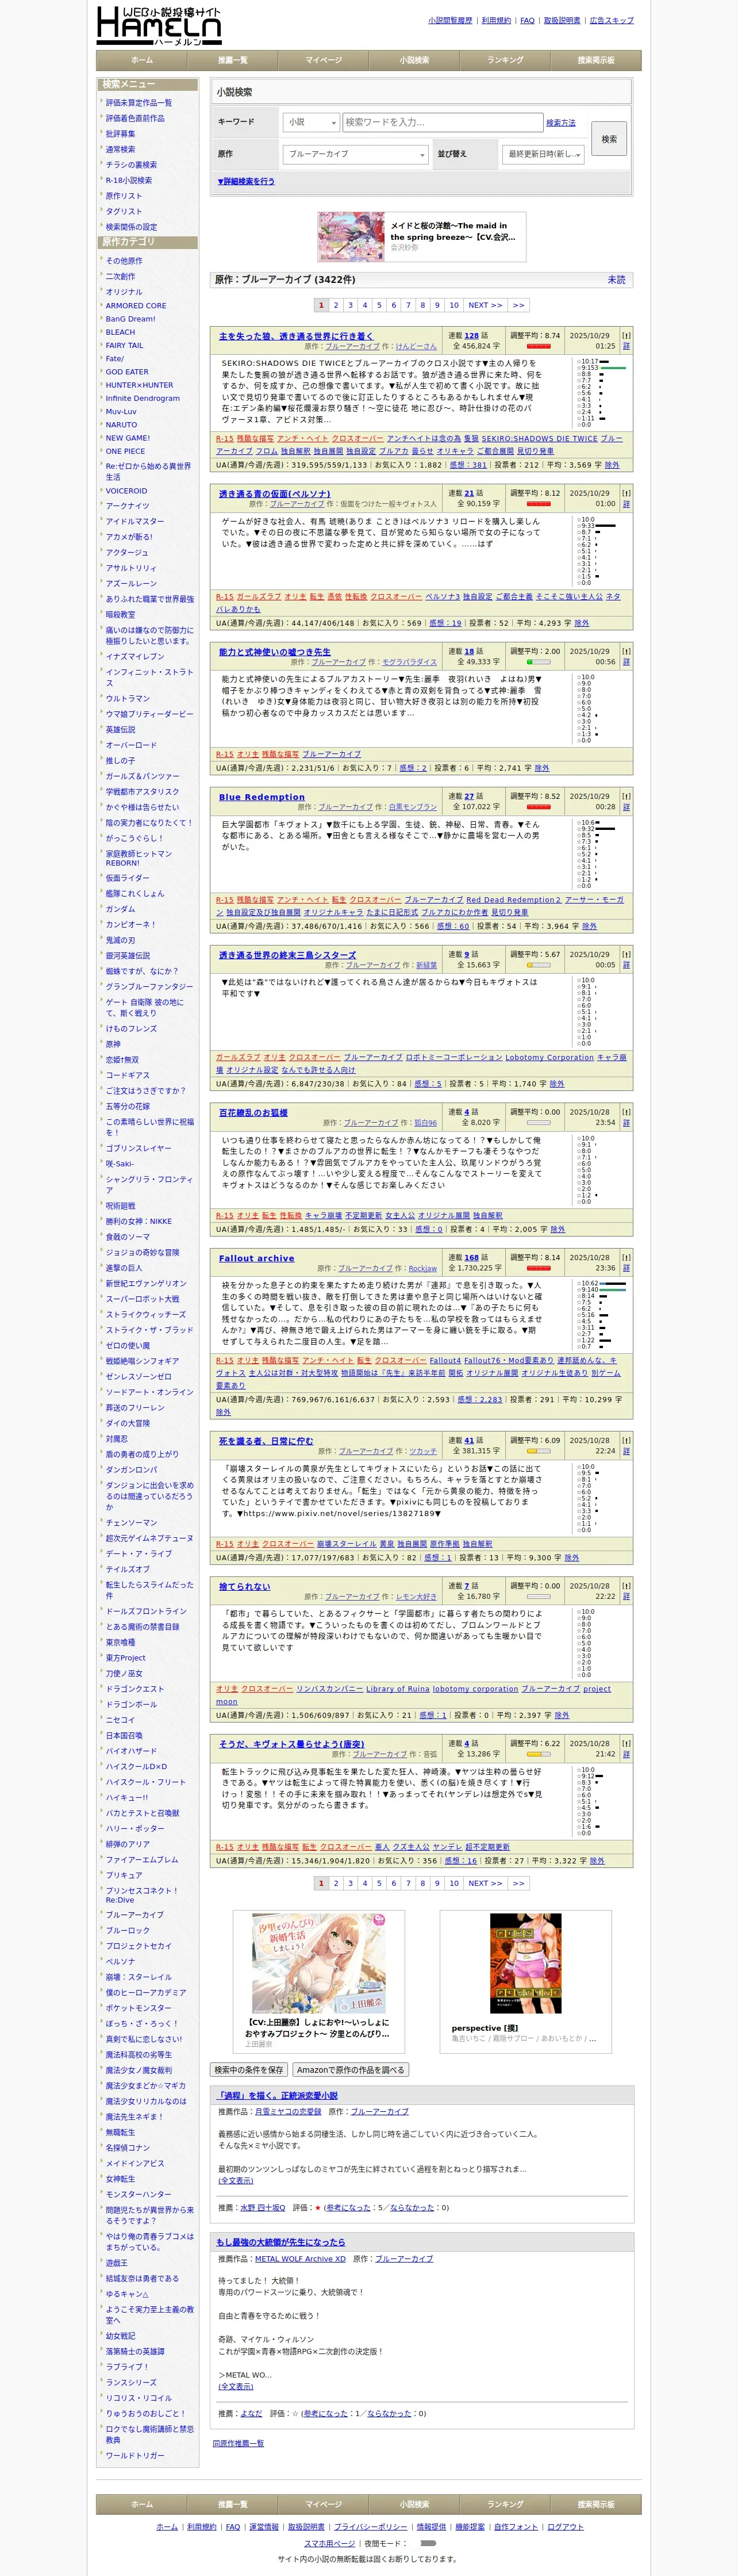Open the Red Dead Redemption 2 tag
738x2576 pixels.
(x=513, y=899)
